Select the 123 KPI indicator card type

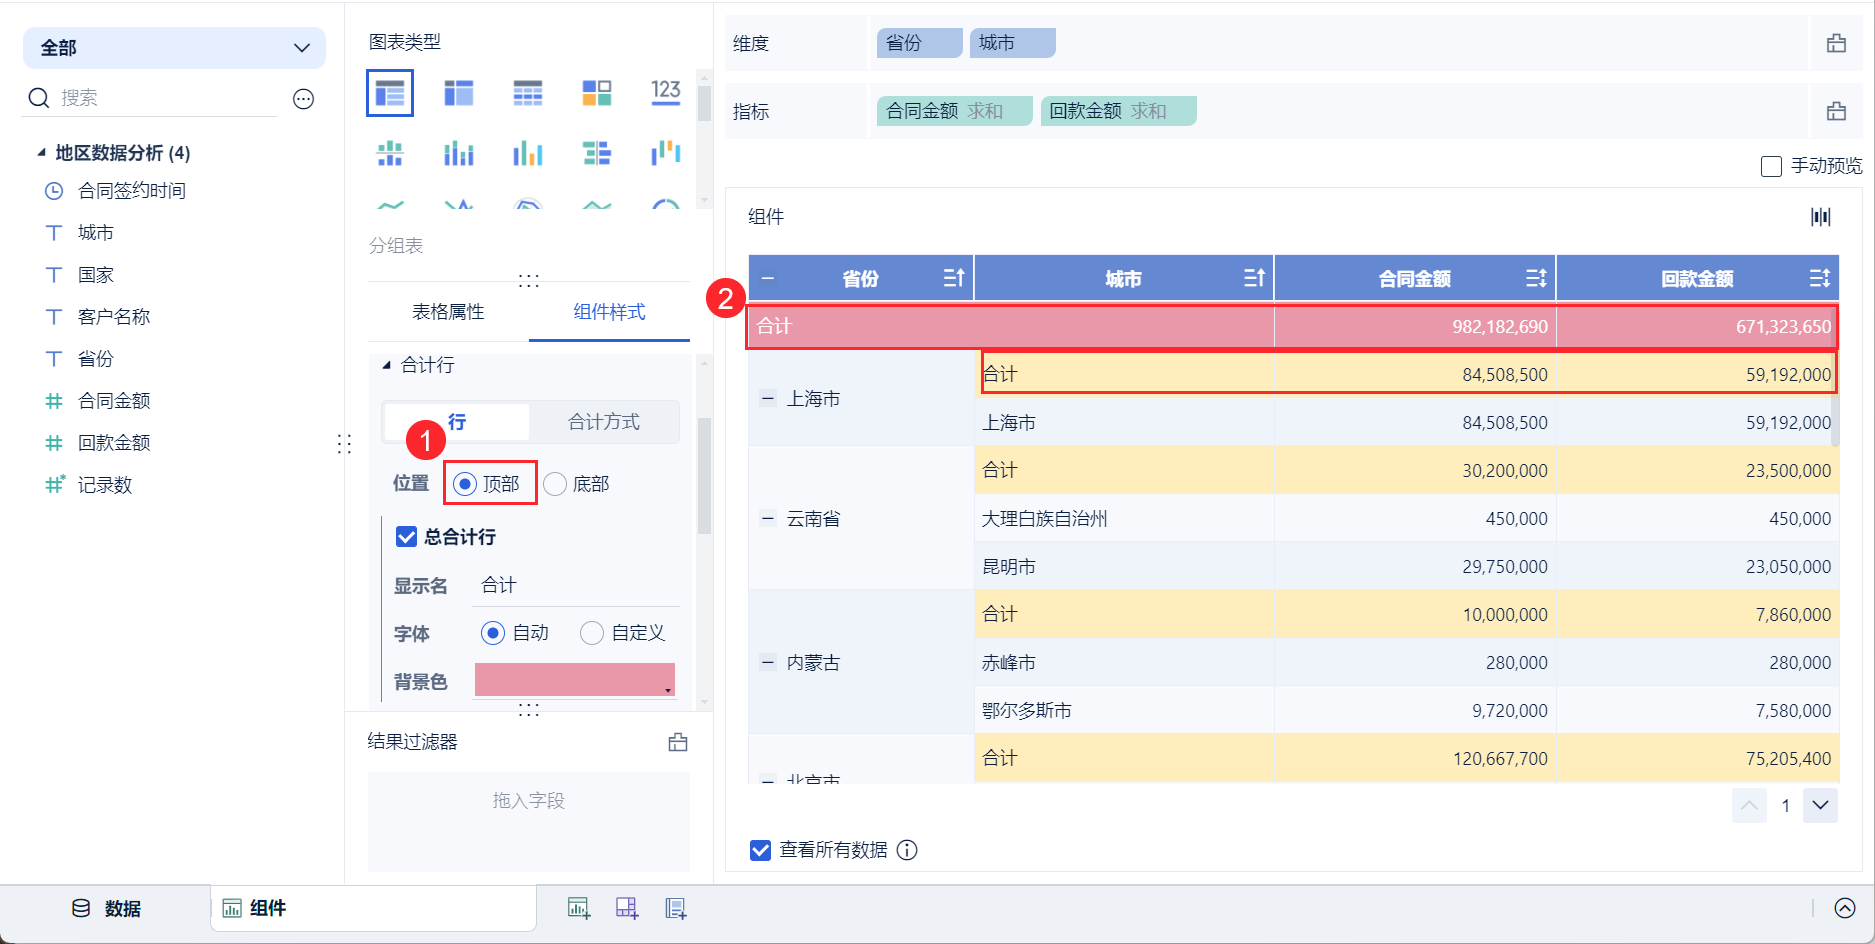point(666,93)
